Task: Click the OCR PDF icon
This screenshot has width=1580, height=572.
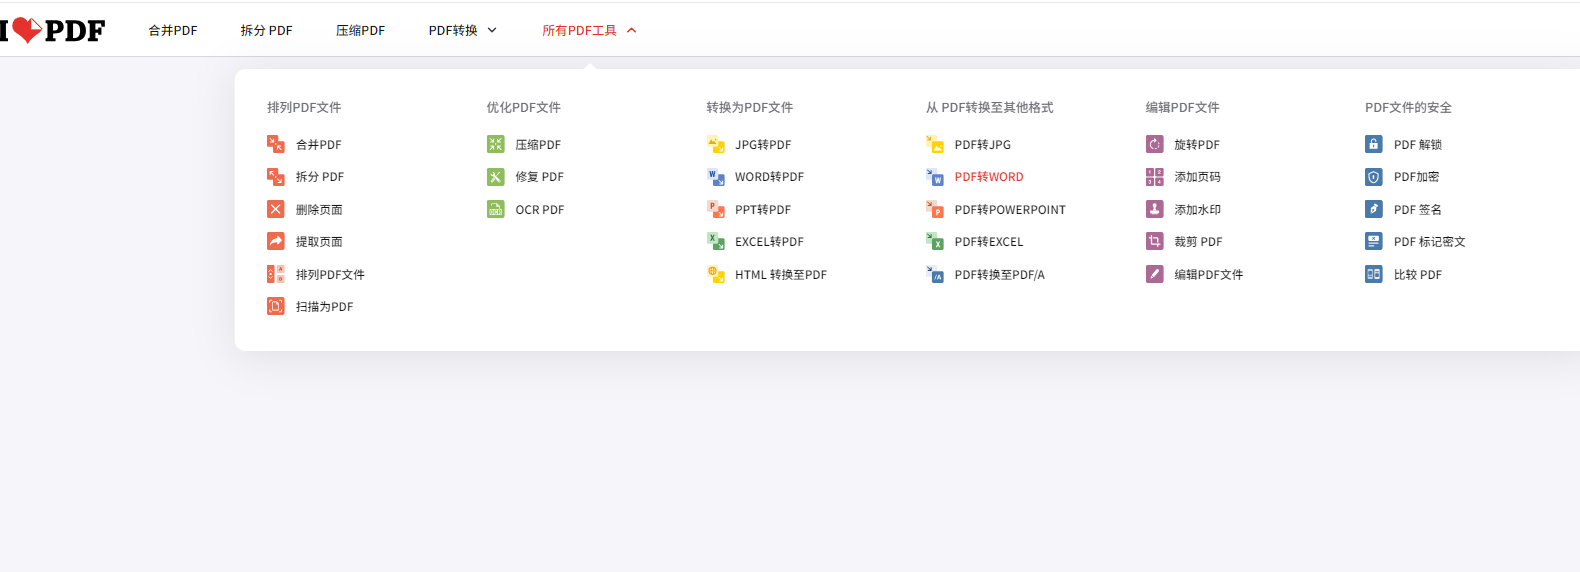Action: [495, 209]
